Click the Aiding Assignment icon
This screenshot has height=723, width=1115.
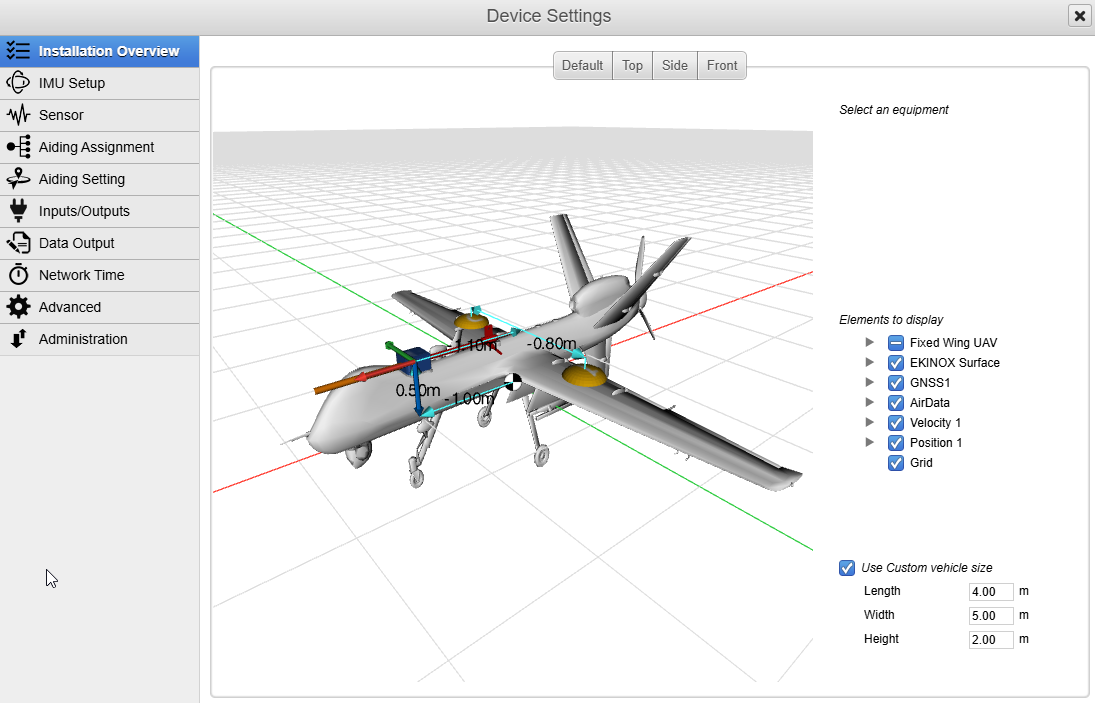click(19, 147)
